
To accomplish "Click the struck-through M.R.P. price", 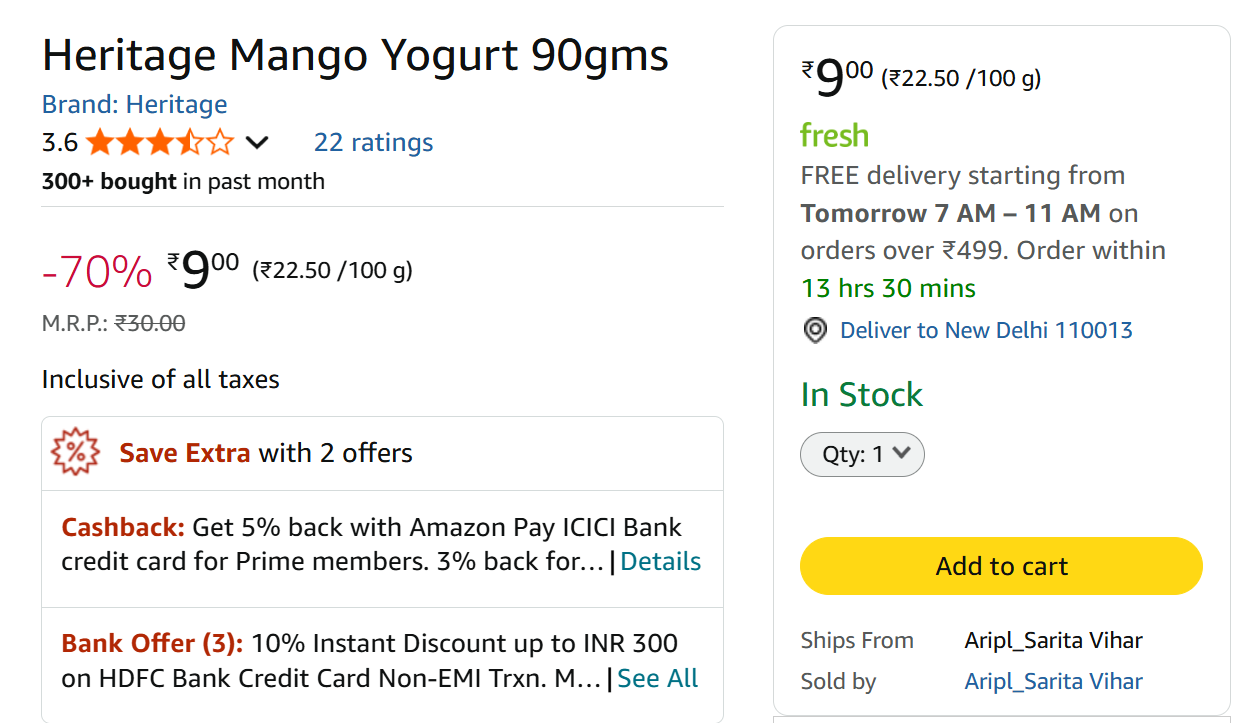I will click(150, 323).
